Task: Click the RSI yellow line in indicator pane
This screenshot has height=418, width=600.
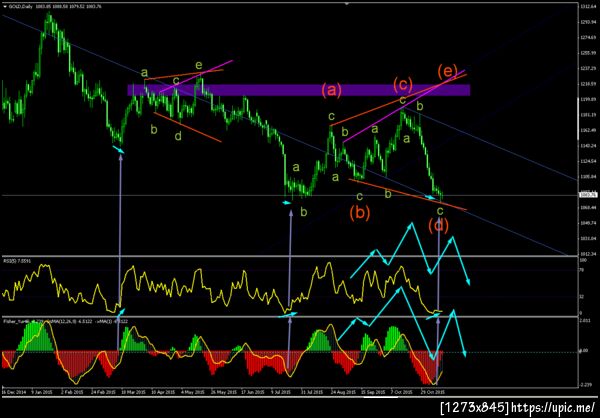Action: [222, 289]
